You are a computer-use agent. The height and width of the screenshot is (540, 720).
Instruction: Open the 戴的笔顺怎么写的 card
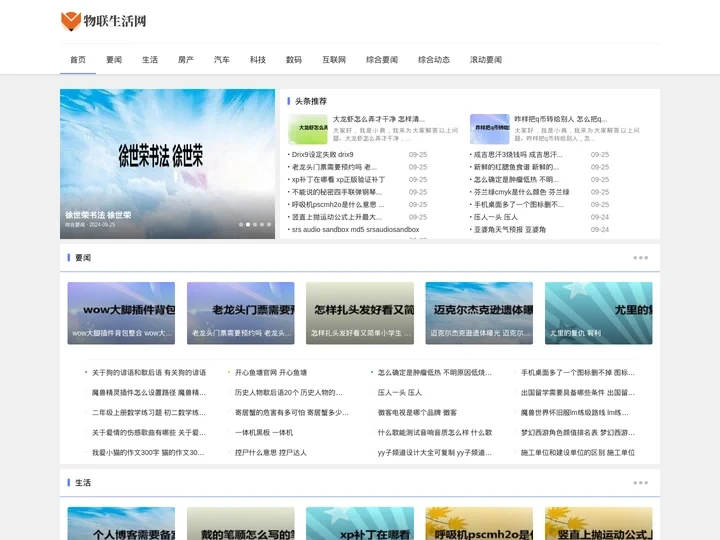pos(241,523)
